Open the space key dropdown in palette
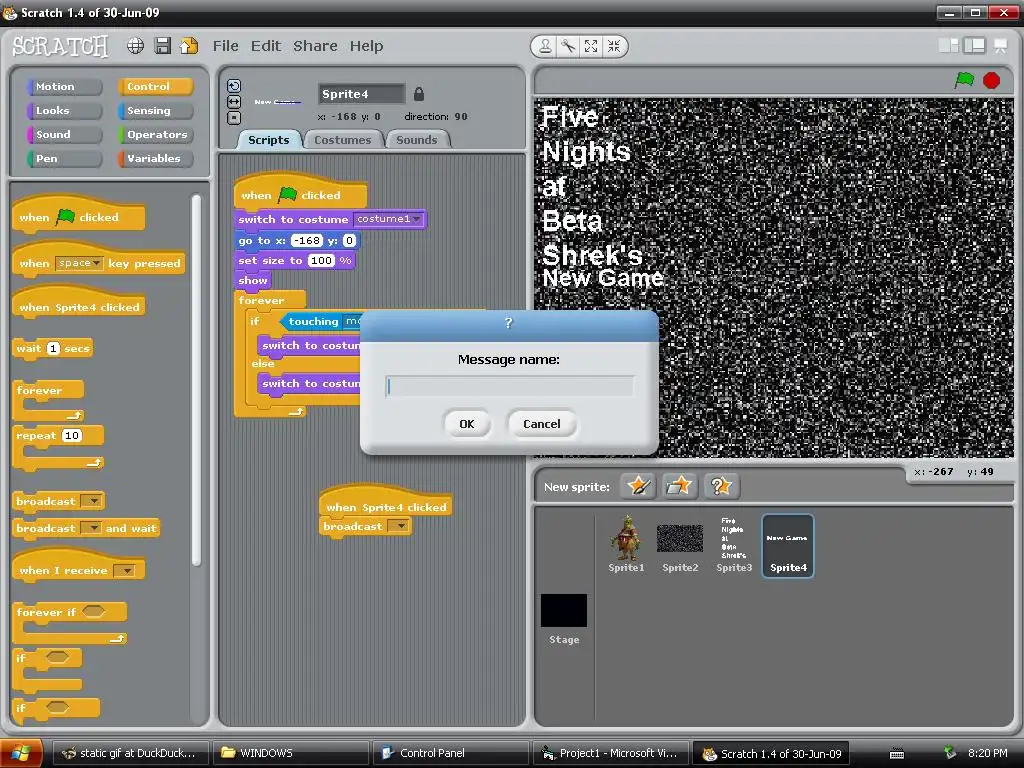 click(x=79, y=263)
